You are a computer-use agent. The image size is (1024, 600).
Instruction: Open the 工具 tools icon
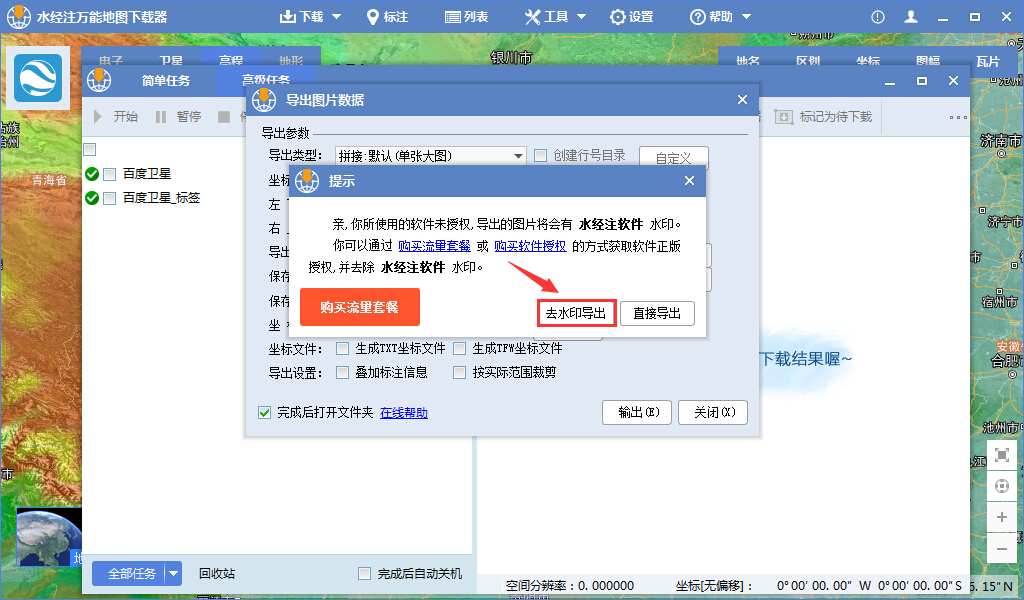click(534, 17)
